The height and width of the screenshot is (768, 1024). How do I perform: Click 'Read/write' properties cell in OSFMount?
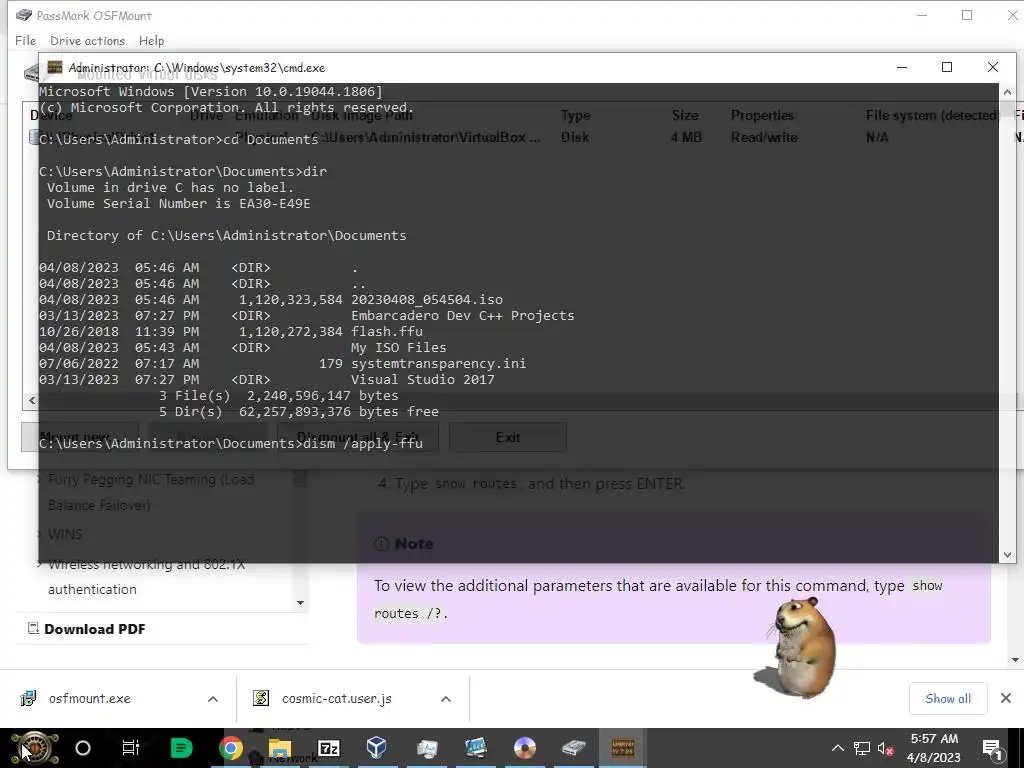[764, 137]
